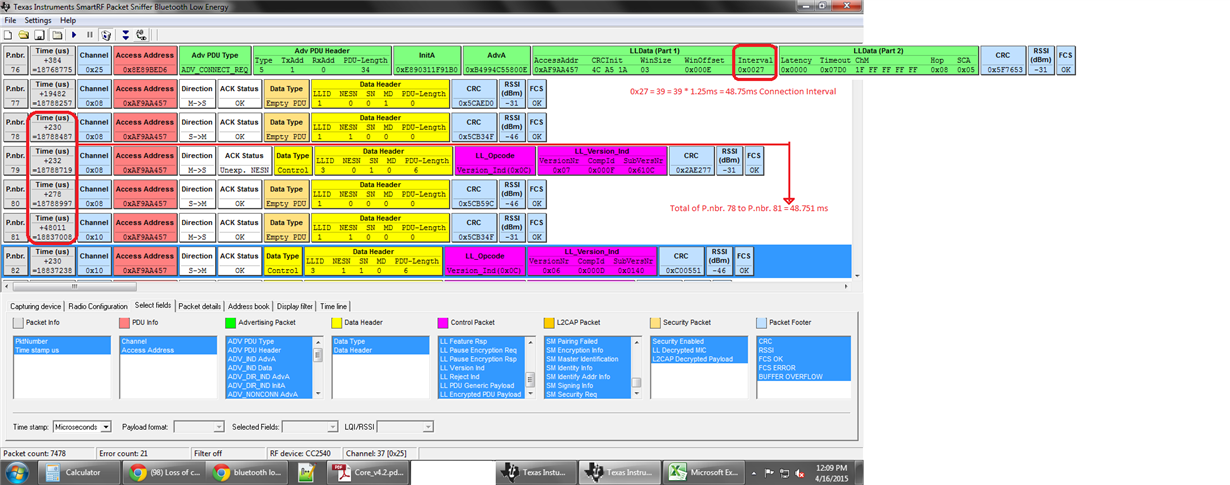Click the L2CAP Packet orange color swatch
This screenshot has width=1230, height=485.
[550, 323]
